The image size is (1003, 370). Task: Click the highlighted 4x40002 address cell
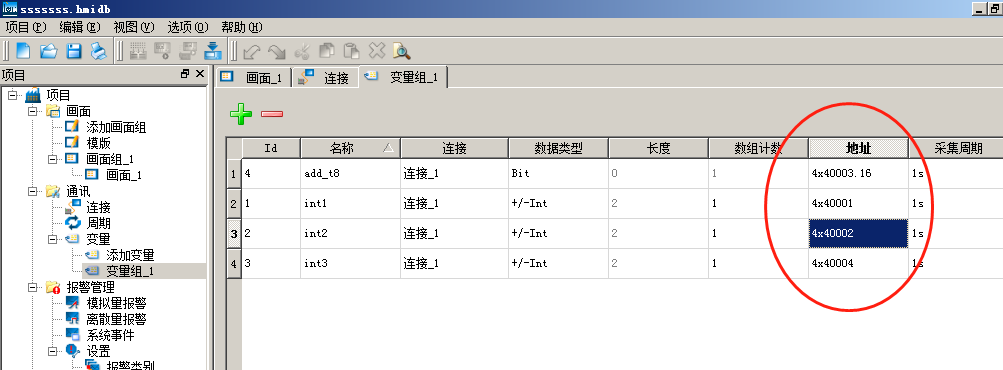858,233
